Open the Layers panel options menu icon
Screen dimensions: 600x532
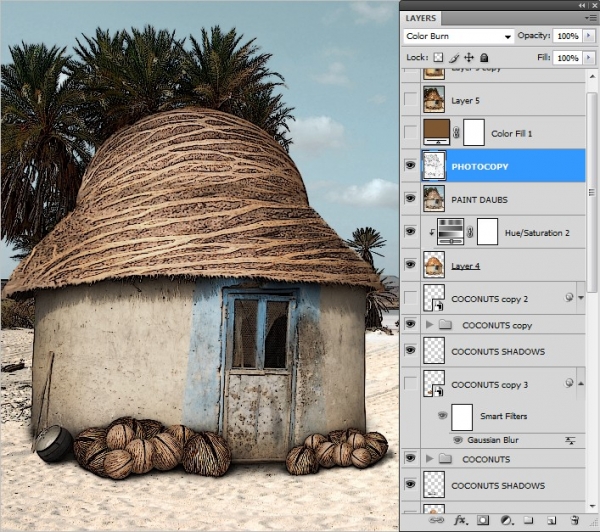pos(589,18)
